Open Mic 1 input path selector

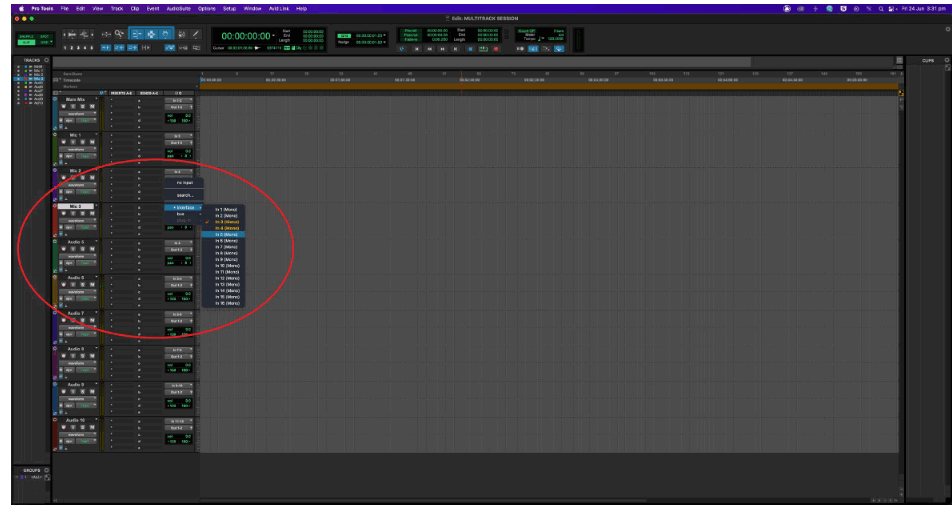[x=178, y=136]
